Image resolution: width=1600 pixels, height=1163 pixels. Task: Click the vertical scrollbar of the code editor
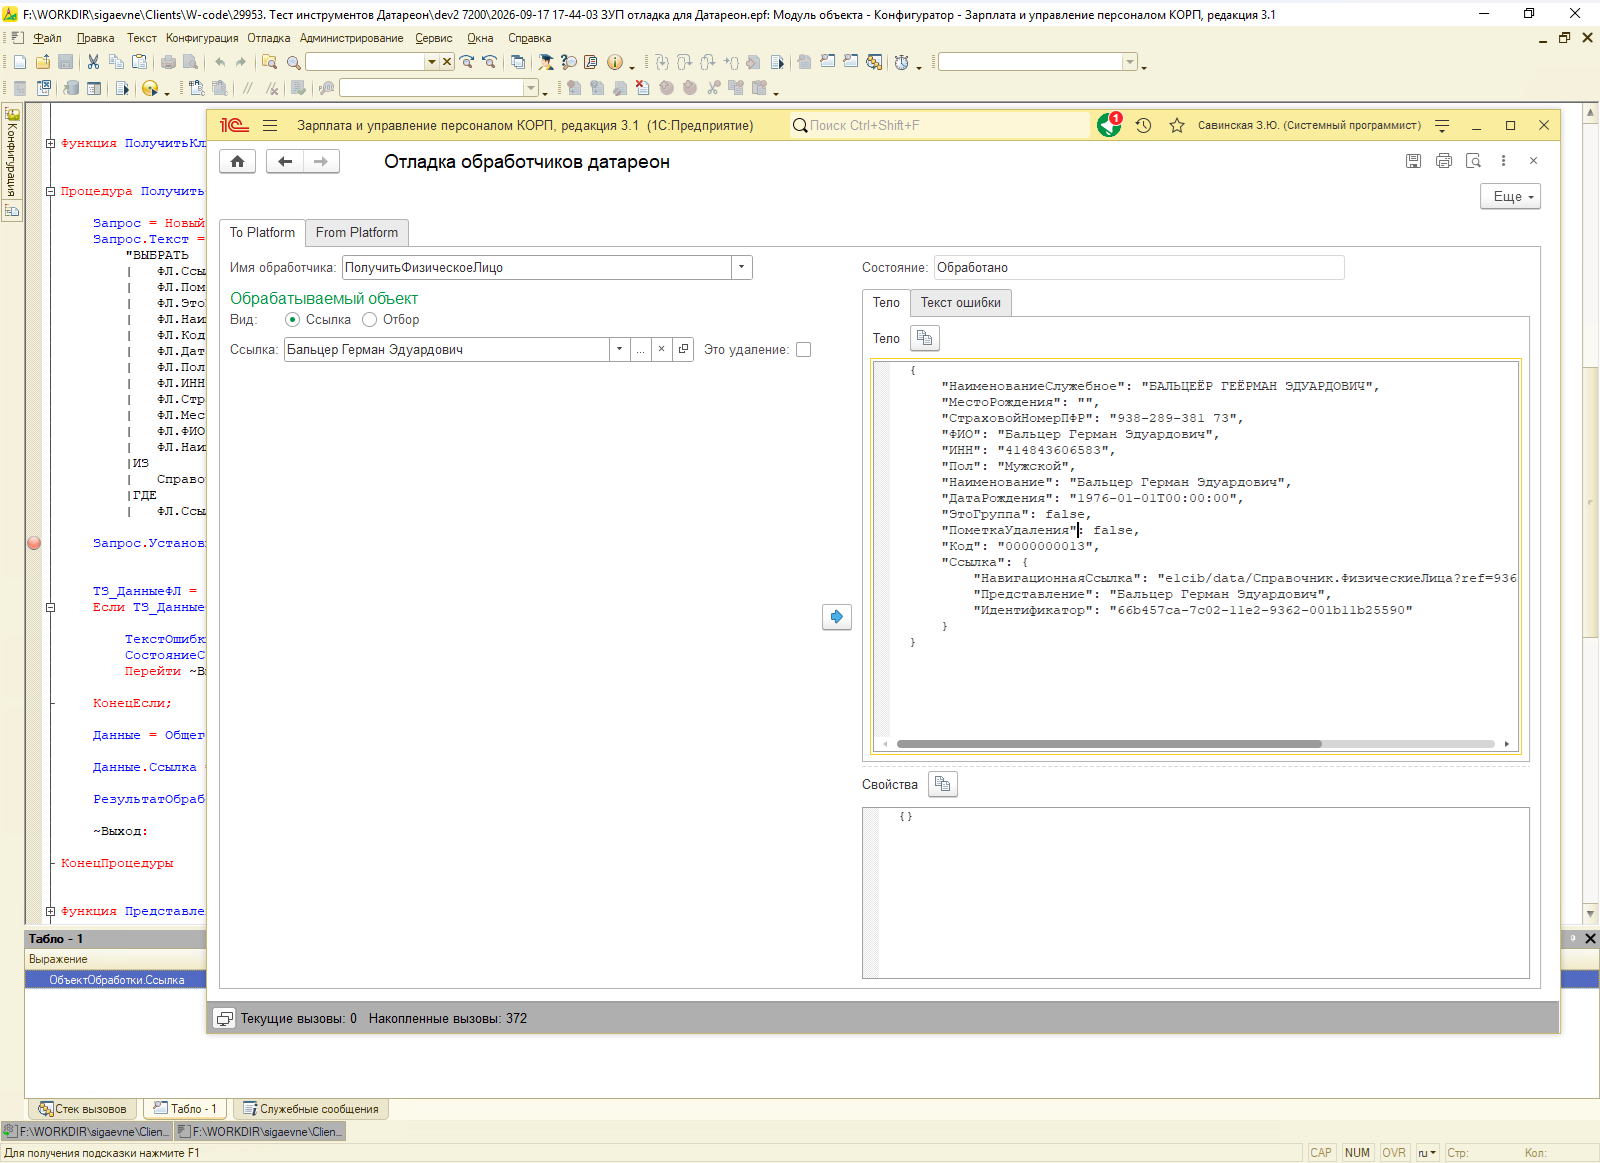[x=1590, y=503]
